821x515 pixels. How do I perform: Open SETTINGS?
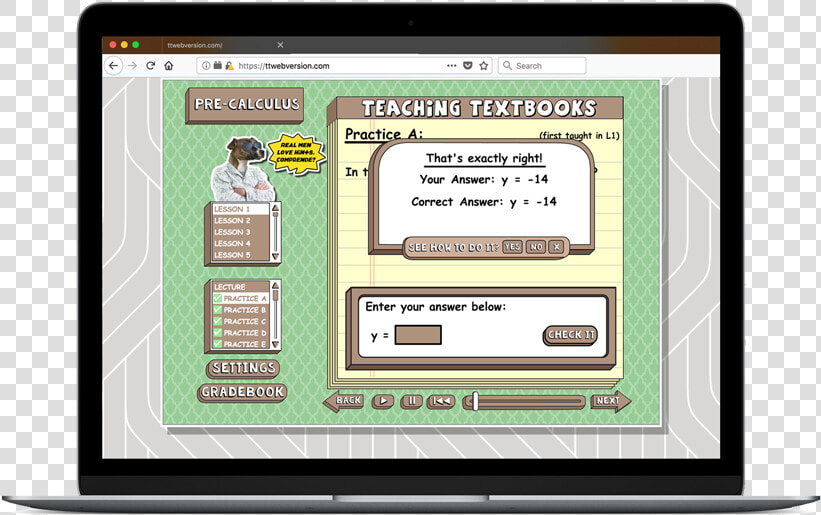pos(243,368)
